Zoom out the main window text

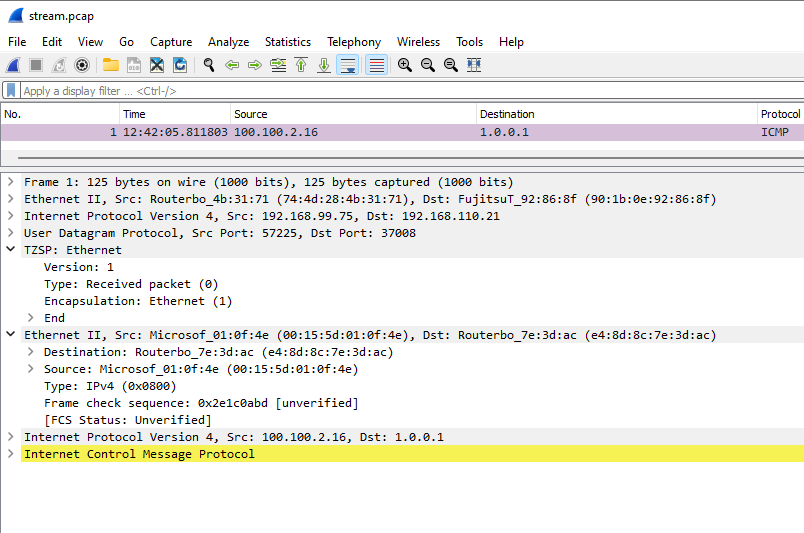tap(428, 65)
